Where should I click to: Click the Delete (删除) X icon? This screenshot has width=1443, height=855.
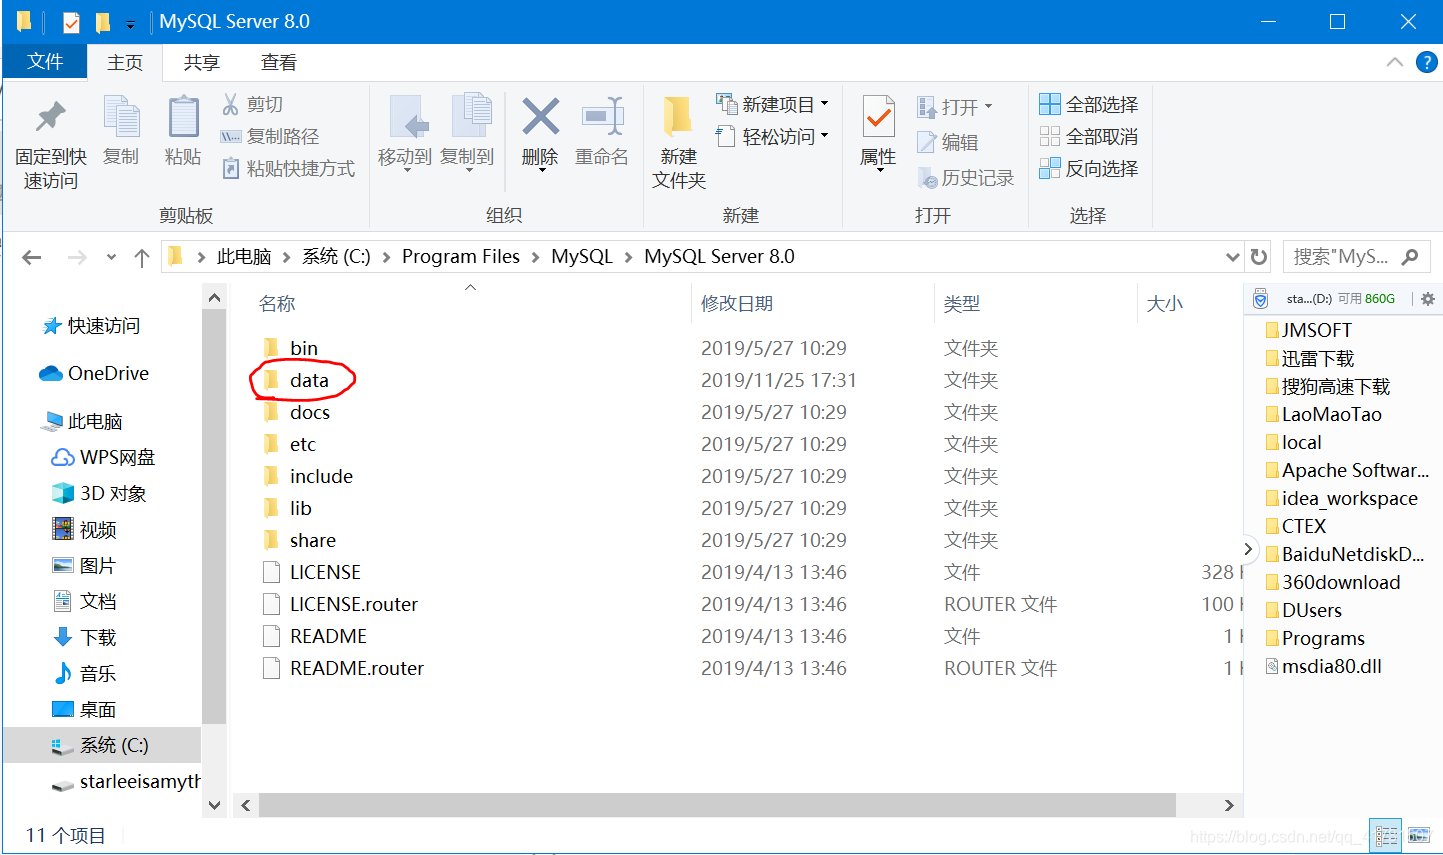click(x=540, y=117)
